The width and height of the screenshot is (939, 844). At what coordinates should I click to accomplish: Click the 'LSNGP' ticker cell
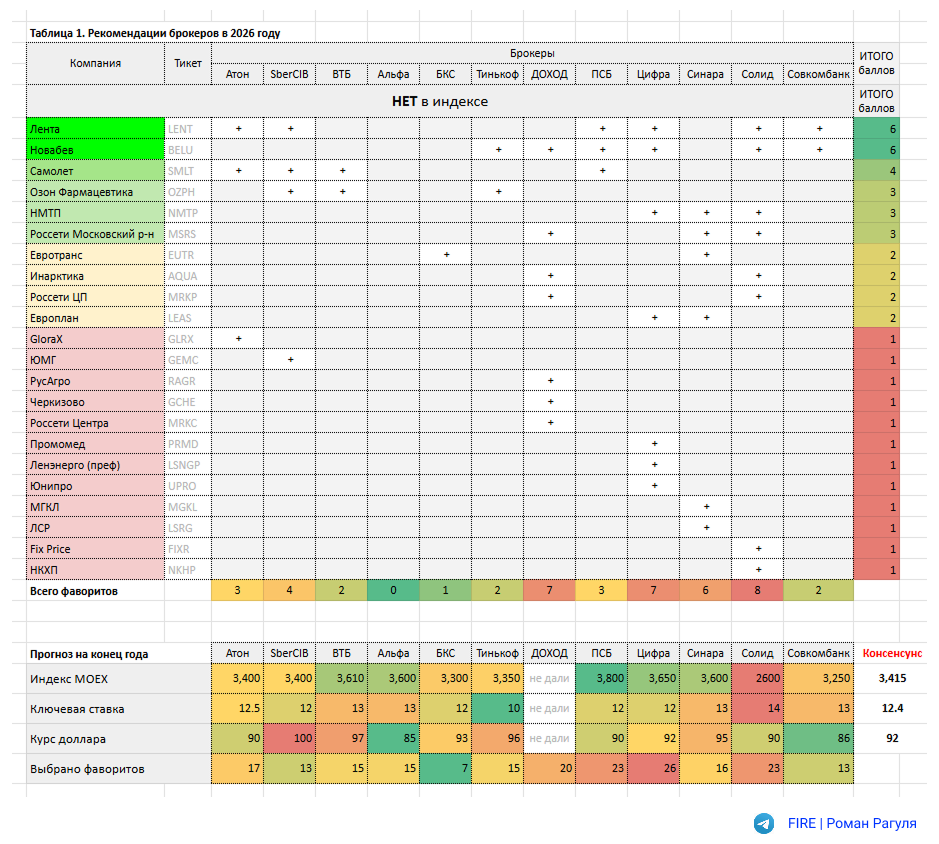tap(188, 465)
